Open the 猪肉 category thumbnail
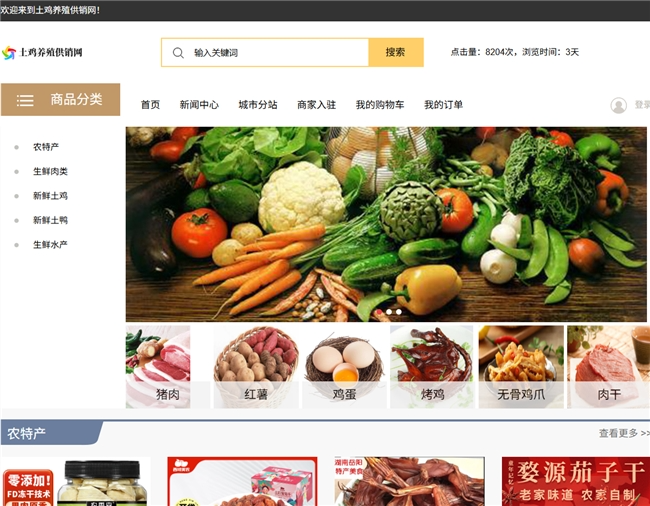The image size is (650, 506). pyautogui.click(x=158, y=366)
